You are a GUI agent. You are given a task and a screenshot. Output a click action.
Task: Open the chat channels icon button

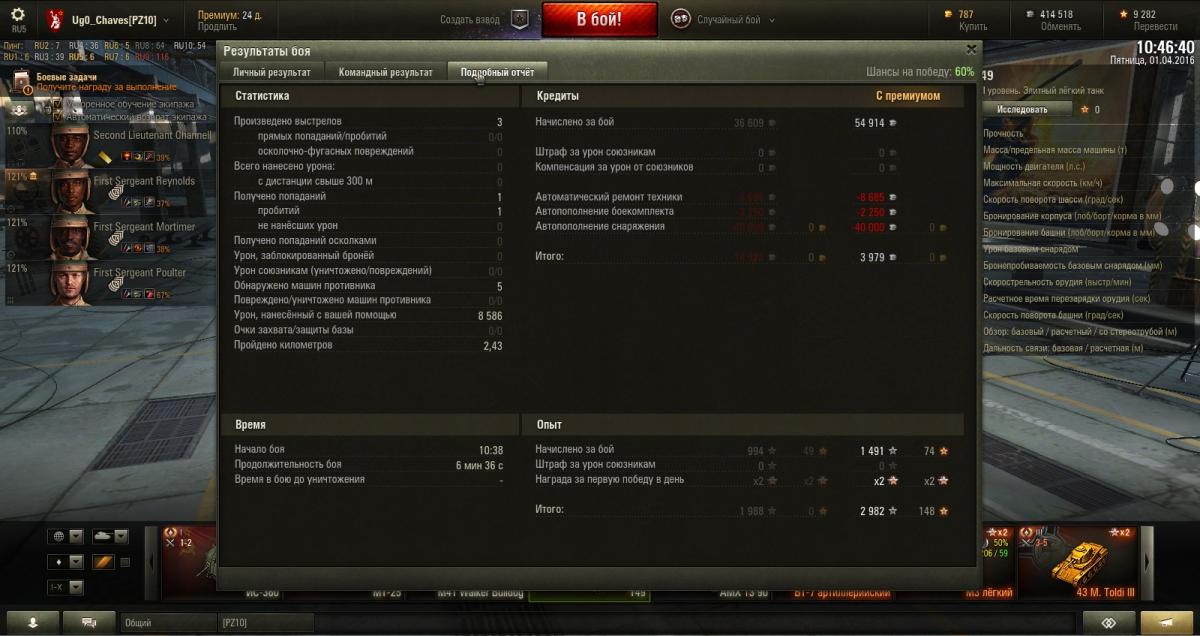(x=90, y=622)
